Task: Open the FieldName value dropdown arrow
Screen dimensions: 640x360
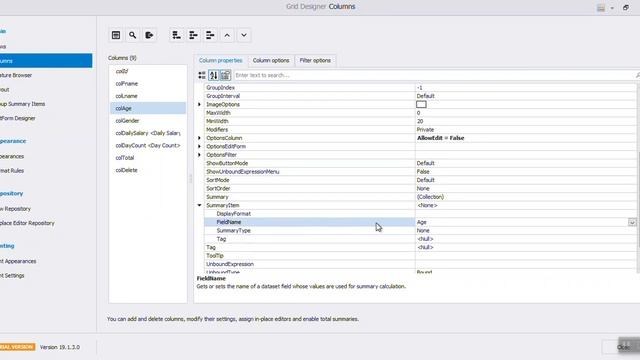Action: click(632, 222)
